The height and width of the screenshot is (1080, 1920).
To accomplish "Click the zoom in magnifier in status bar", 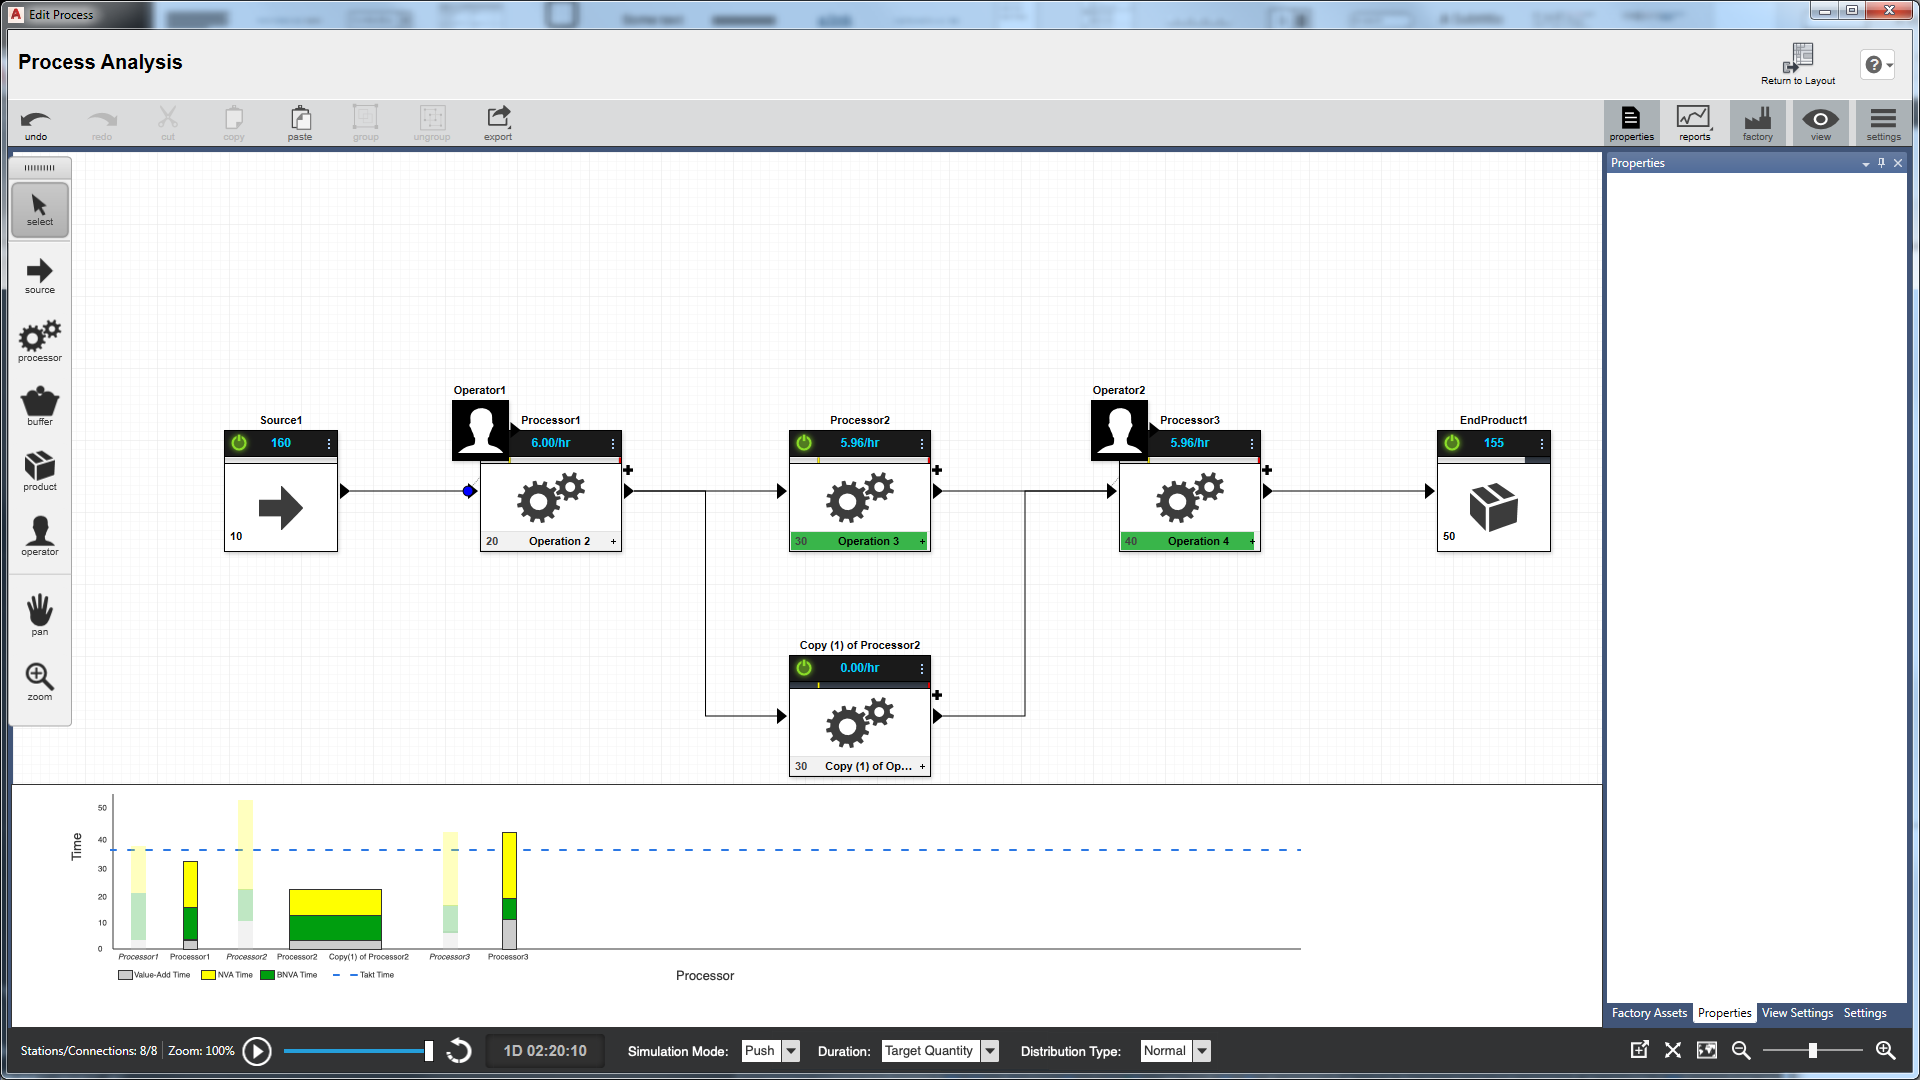I will click(1886, 1050).
